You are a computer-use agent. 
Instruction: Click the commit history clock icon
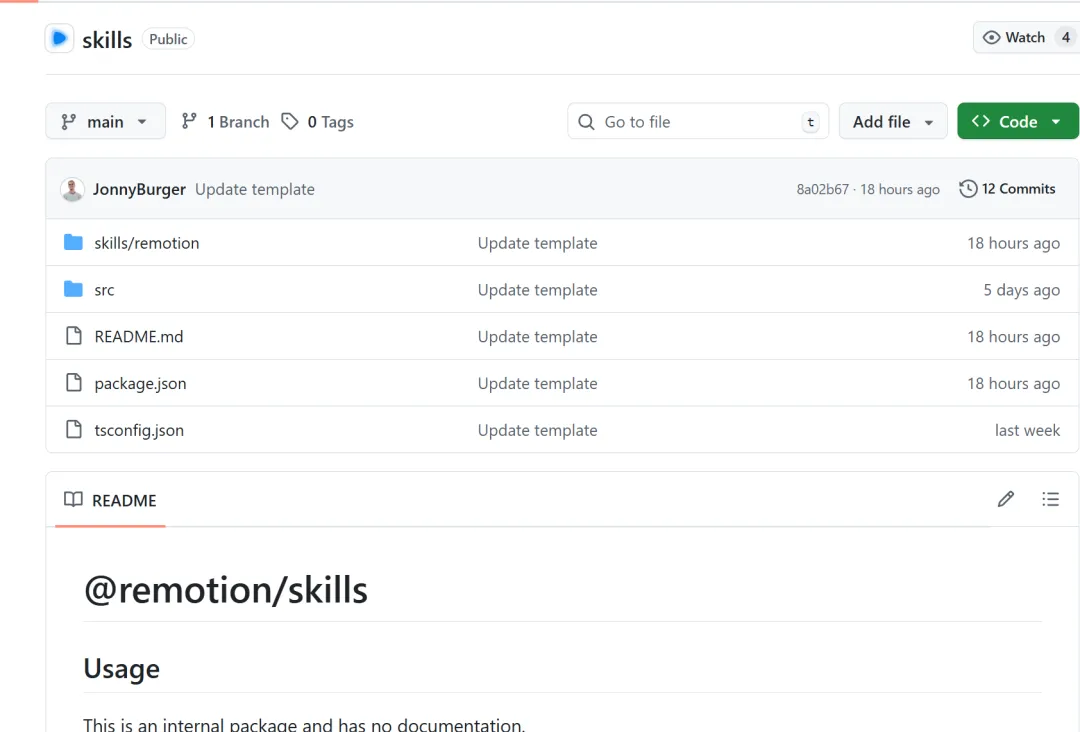968,189
